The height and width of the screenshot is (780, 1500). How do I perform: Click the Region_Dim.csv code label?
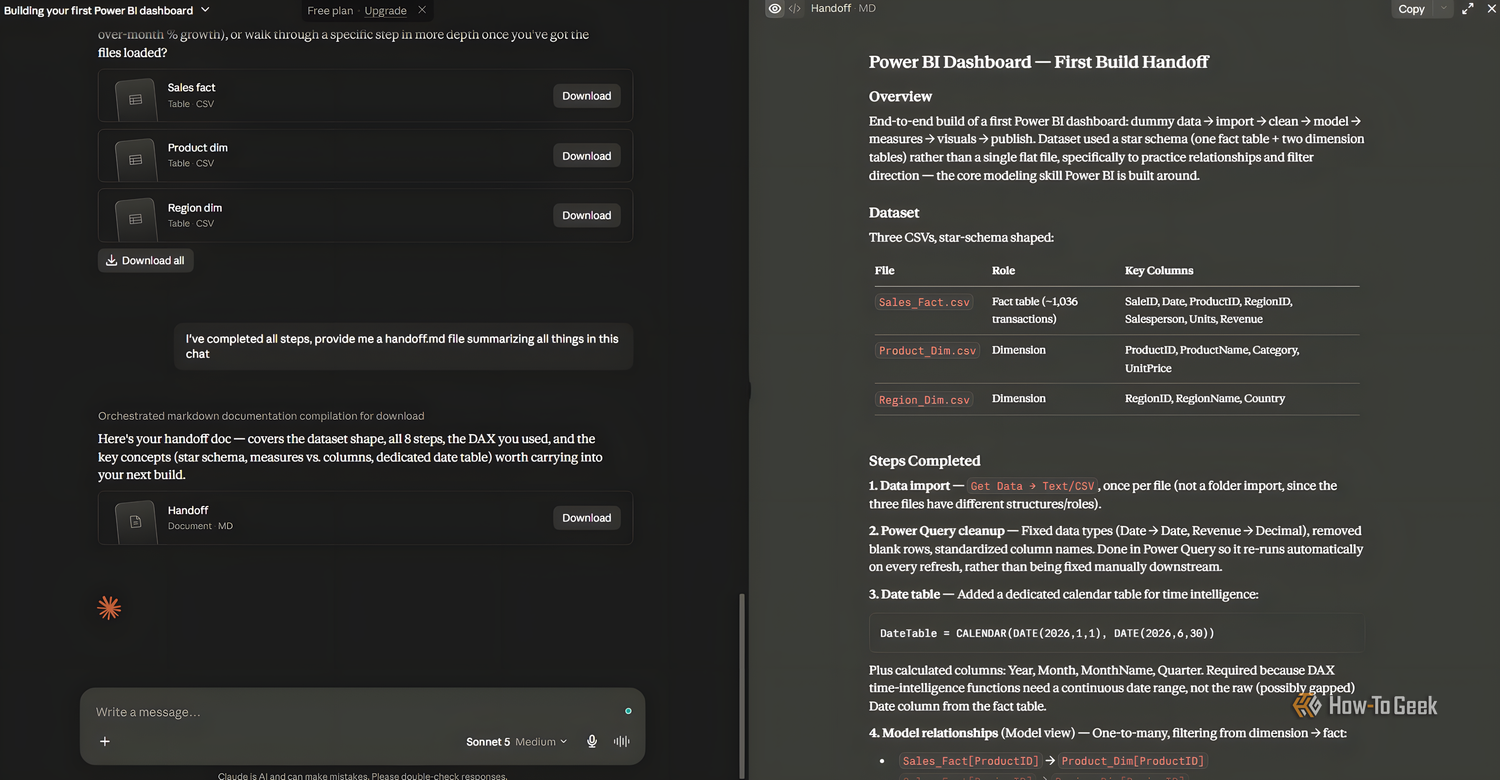click(924, 400)
